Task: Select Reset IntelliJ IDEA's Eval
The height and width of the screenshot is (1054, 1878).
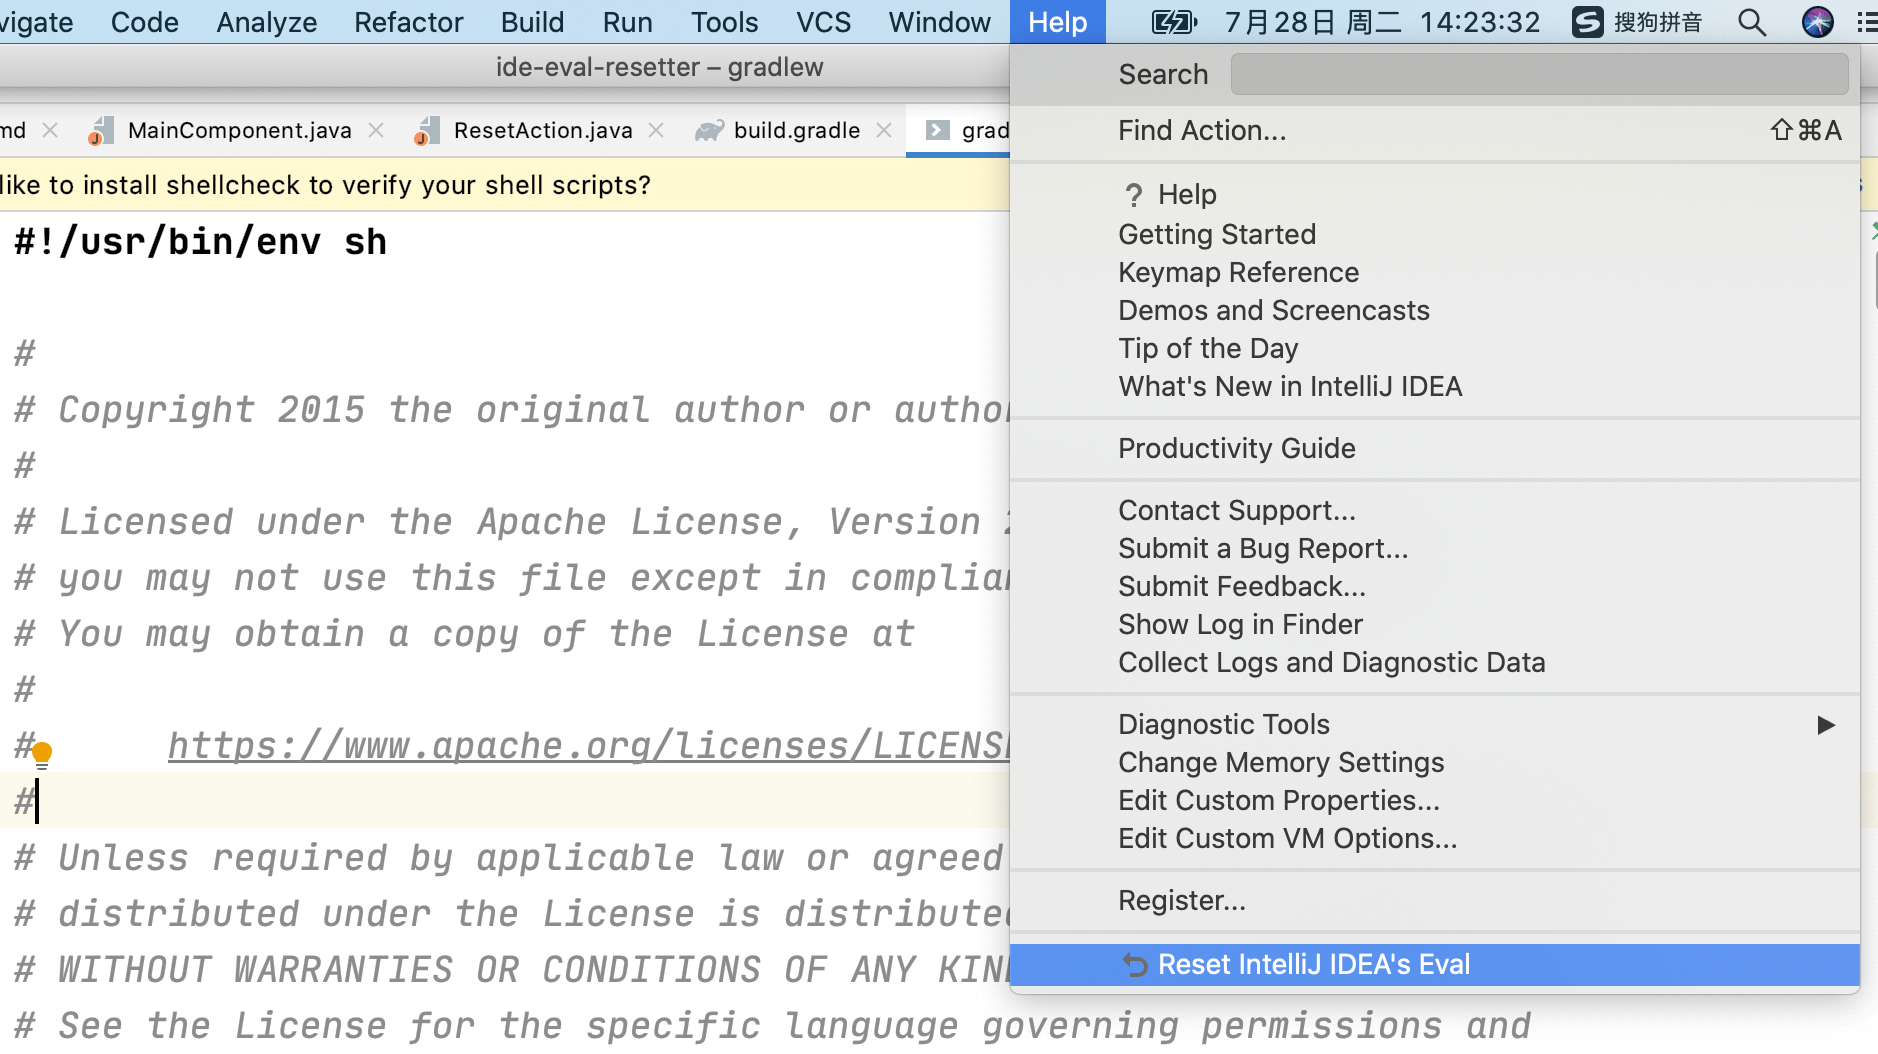Action: click(1435, 964)
